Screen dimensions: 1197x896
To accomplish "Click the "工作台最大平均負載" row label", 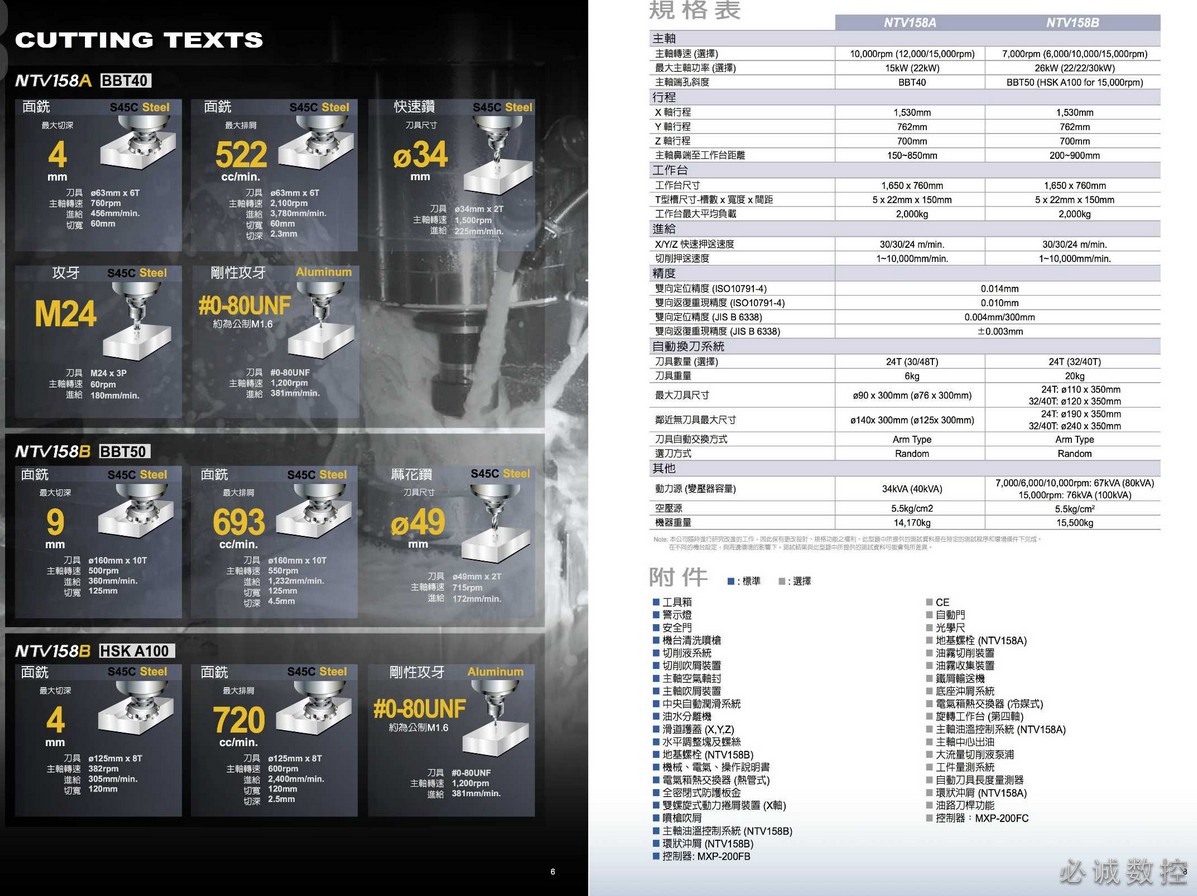I will pyautogui.click(x=696, y=214).
